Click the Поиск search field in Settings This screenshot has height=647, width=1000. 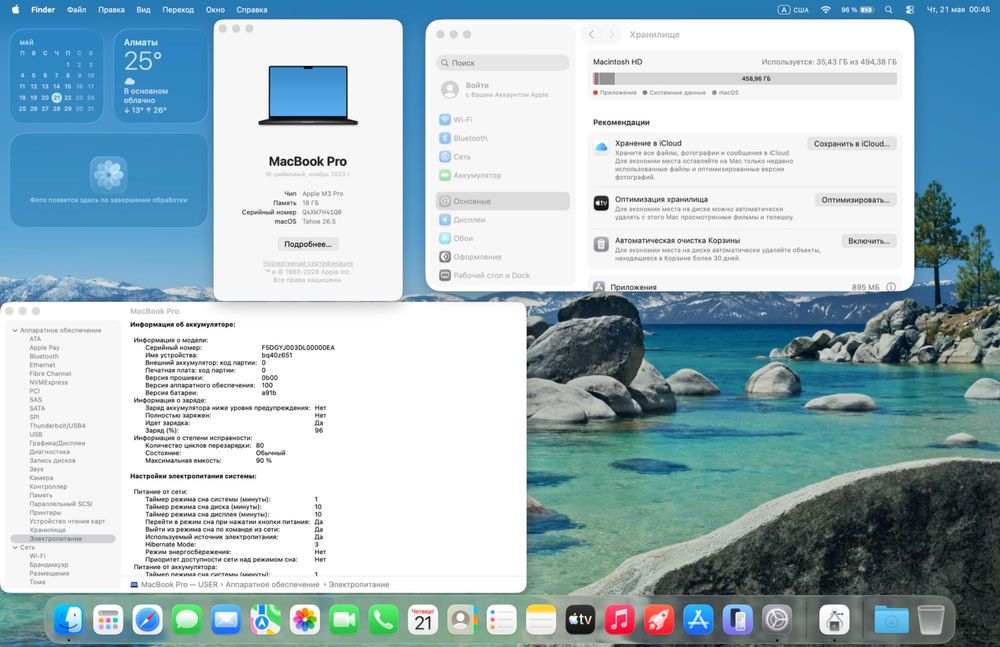click(x=503, y=63)
